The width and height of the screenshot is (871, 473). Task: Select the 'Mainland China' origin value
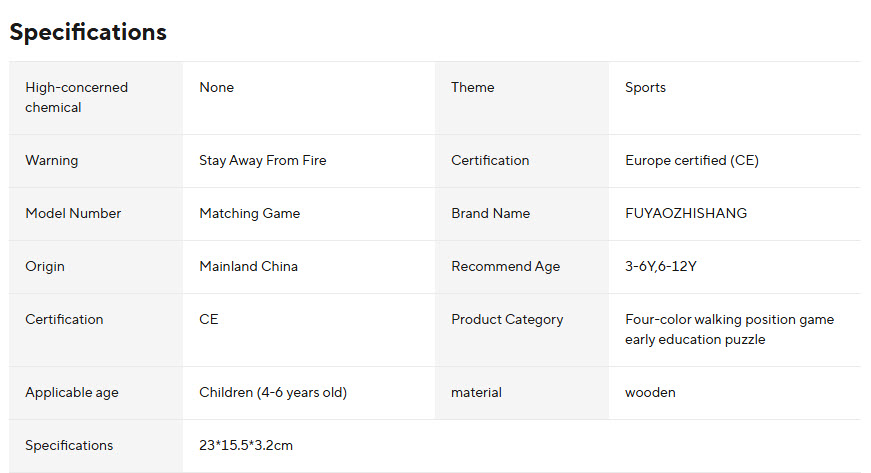(248, 266)
